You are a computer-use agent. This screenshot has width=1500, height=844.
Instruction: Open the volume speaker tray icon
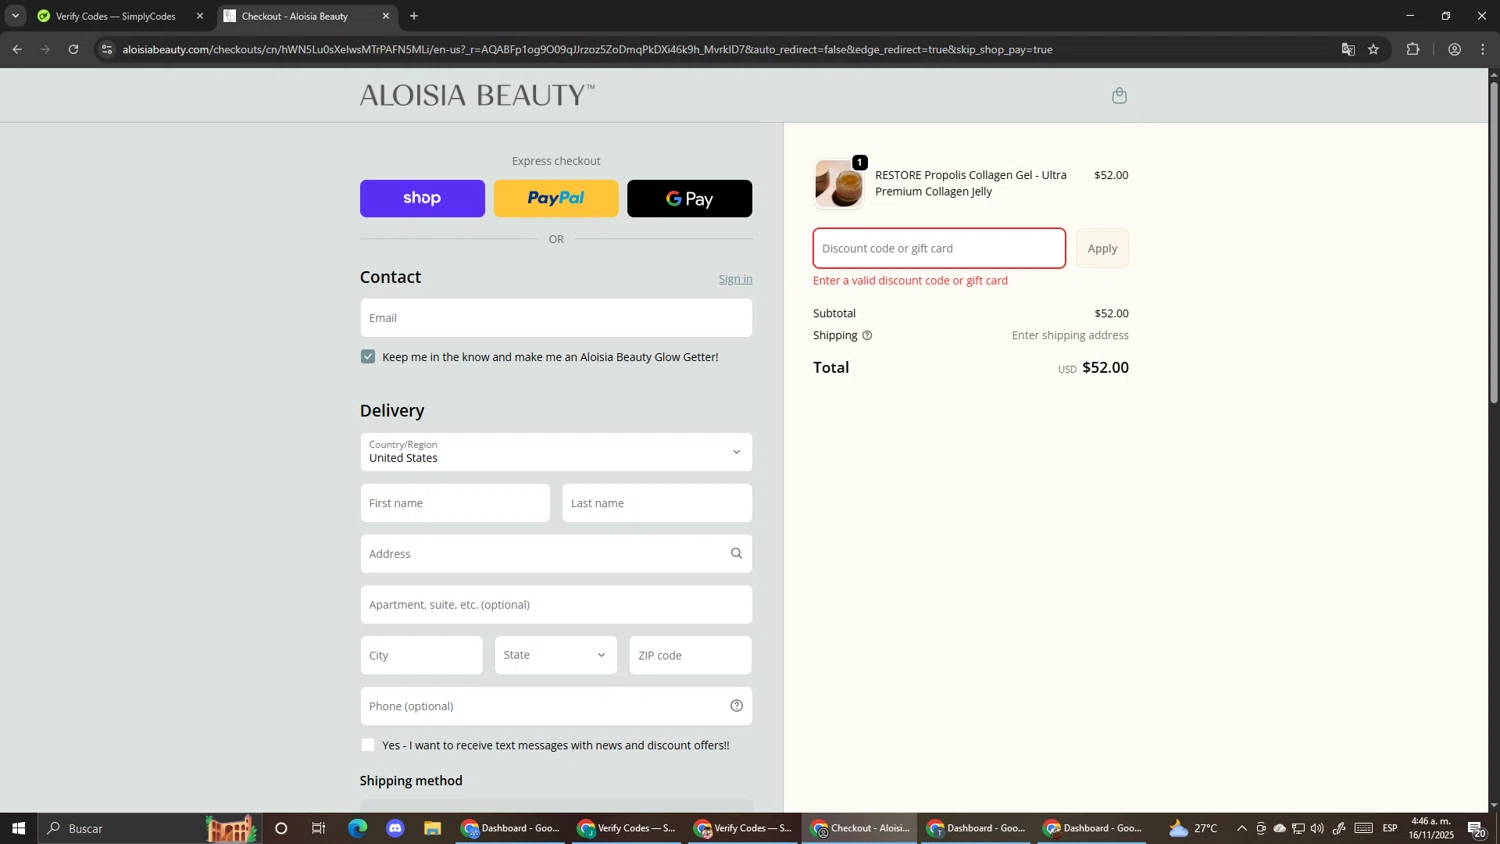1317,828
